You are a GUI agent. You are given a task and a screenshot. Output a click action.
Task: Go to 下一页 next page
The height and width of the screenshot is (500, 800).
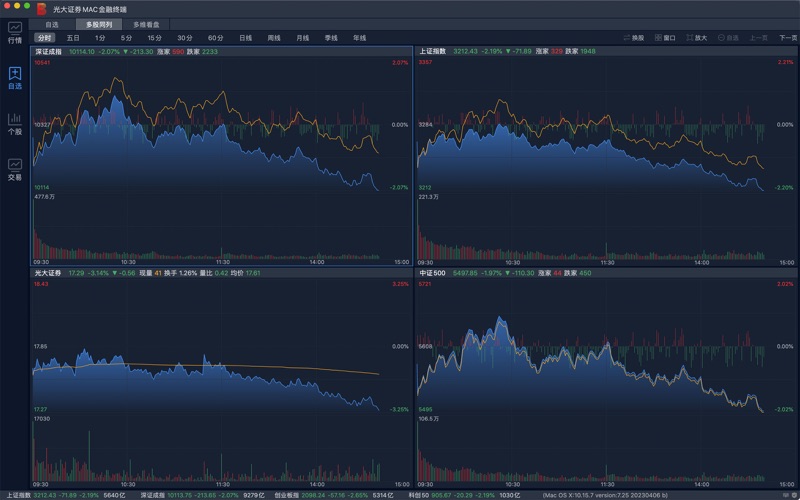tap(787, 38)
